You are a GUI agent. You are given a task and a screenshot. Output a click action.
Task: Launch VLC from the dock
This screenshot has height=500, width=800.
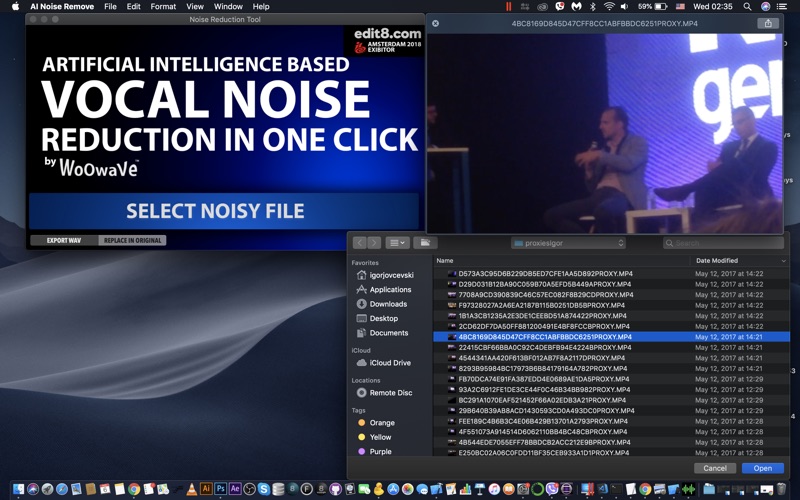pyautogui.click(x=192, y=489)
